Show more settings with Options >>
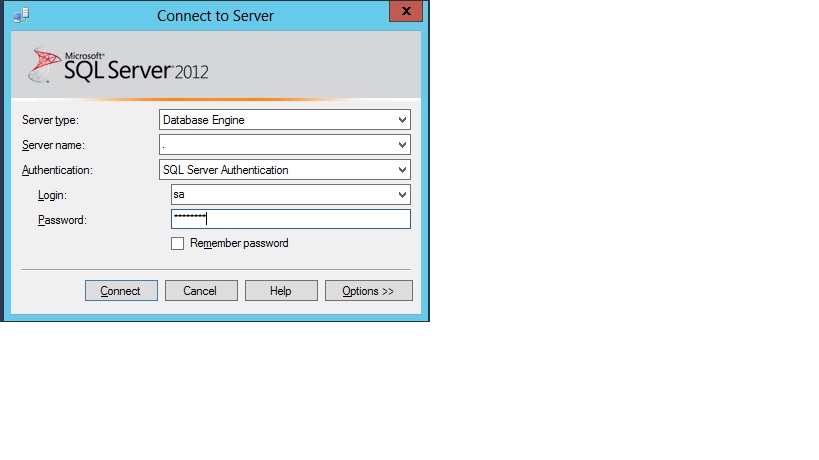819x460 pixels. [369, 291]
